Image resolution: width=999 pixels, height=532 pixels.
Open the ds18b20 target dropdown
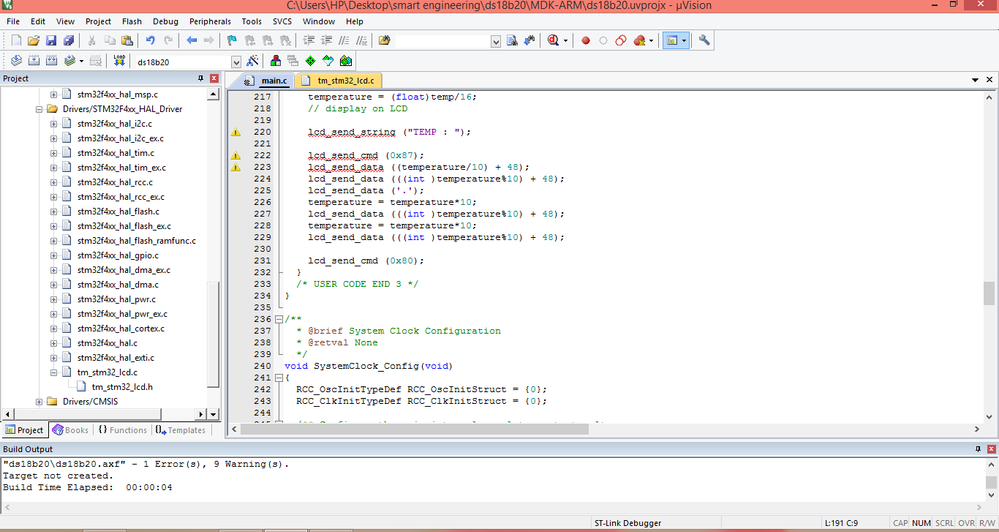point(236,62)
